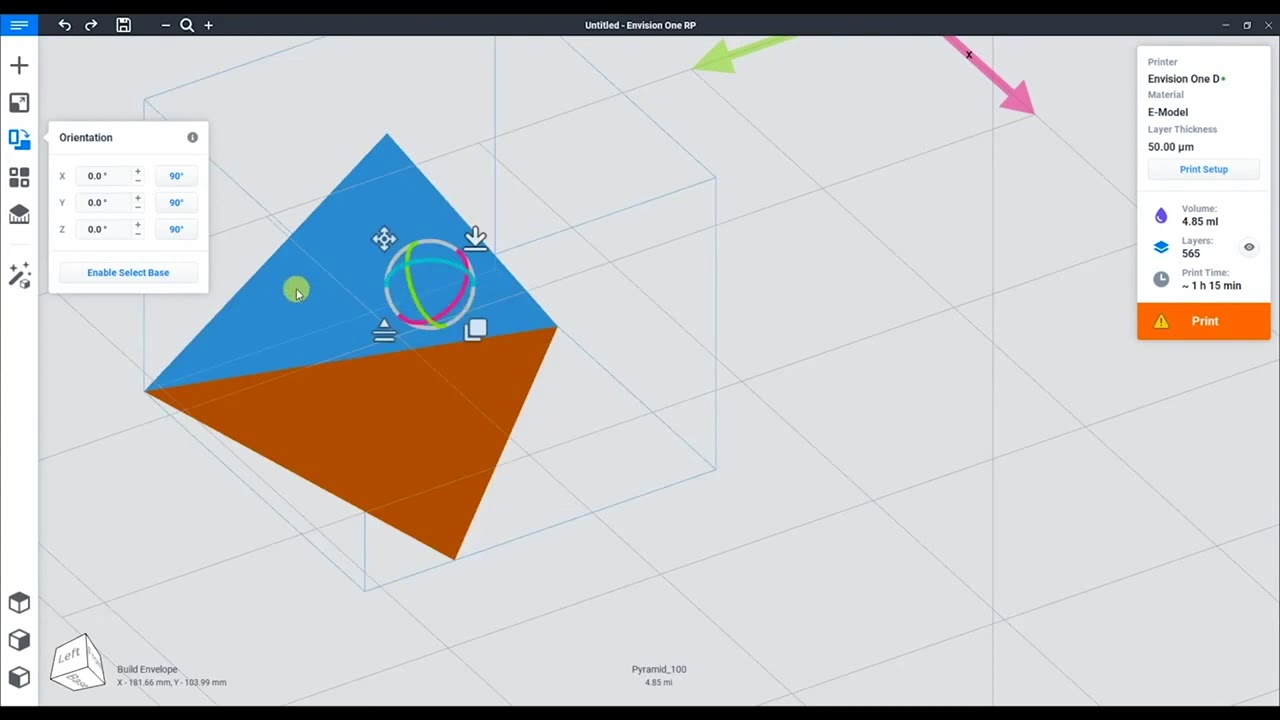Increase X rotation with plus stepper
This screenshot has height=720, width=1280.
coord(138,171)
